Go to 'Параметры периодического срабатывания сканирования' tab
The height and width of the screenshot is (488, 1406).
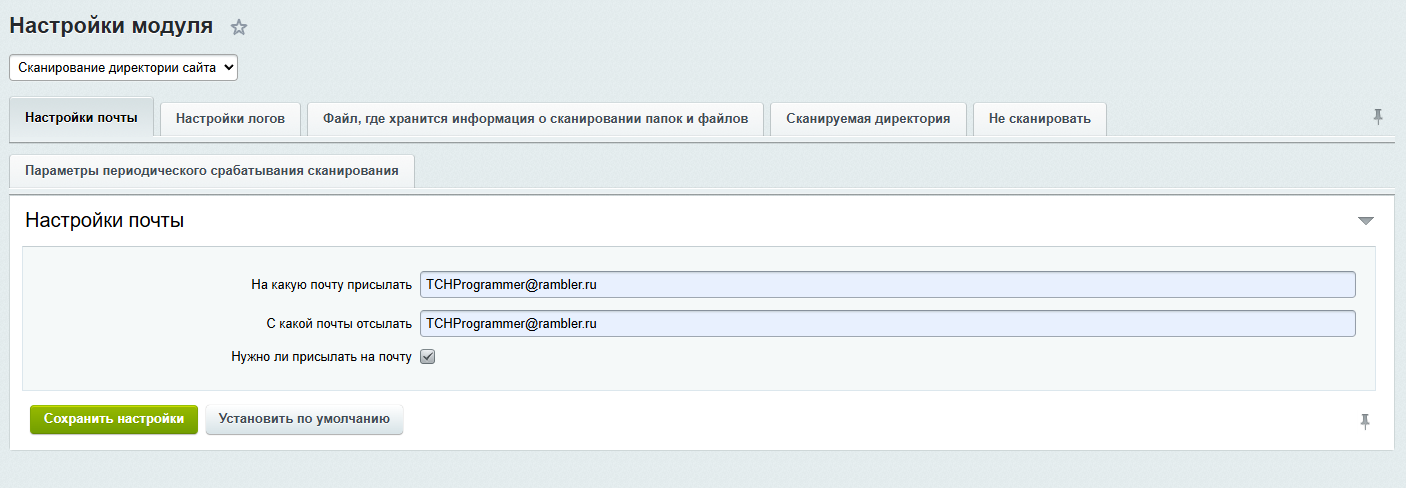pyautogui.click(x=212, y=171)
